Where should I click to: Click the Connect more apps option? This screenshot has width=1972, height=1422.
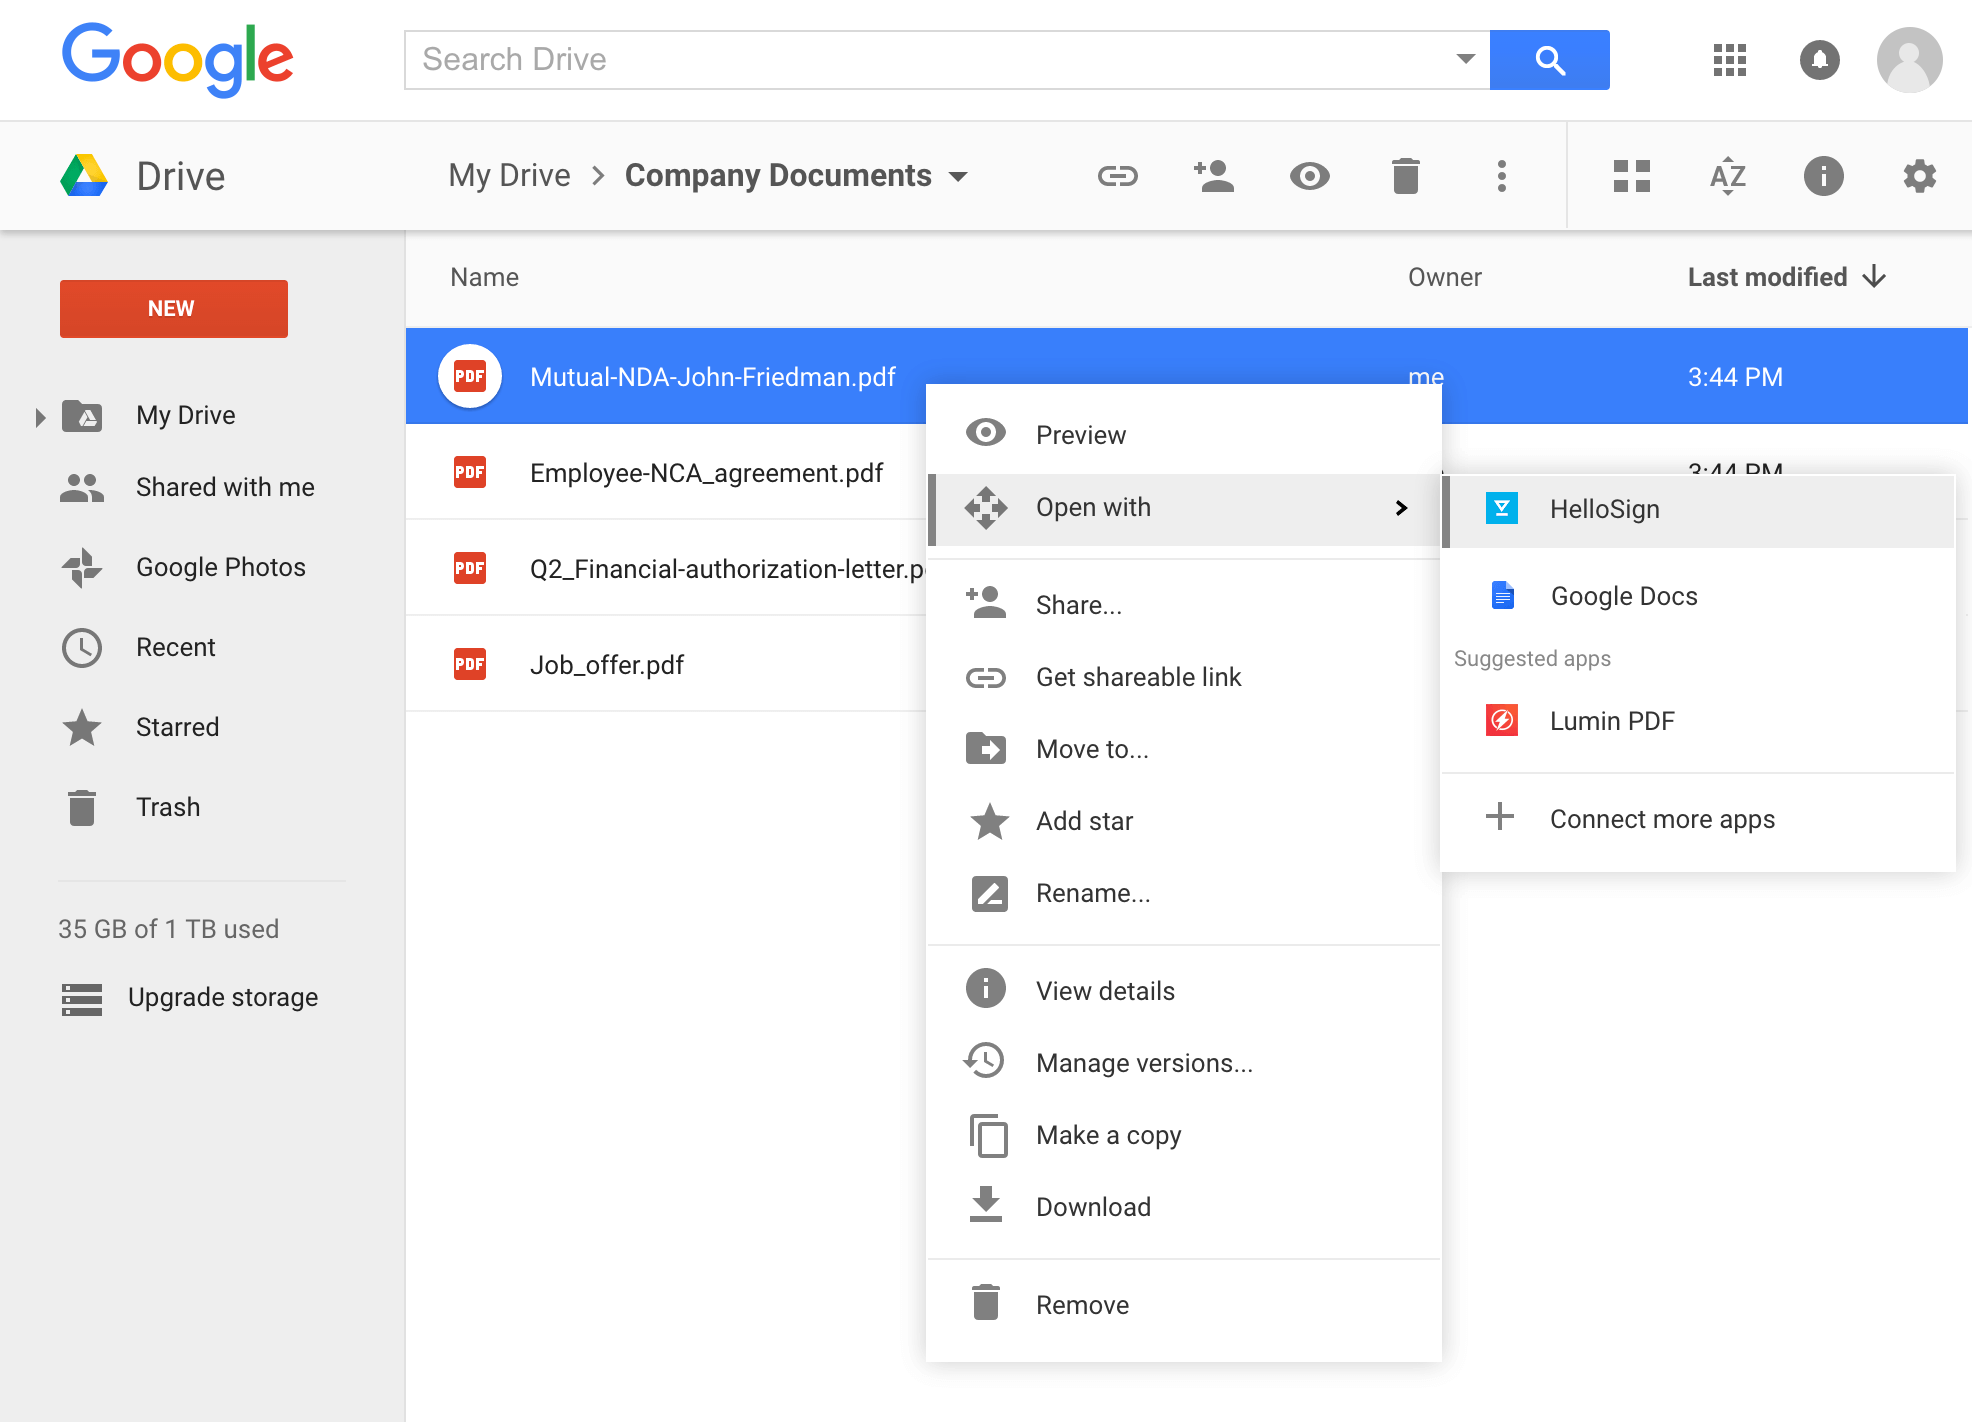pyautogui.click(x=1663, y=819)
